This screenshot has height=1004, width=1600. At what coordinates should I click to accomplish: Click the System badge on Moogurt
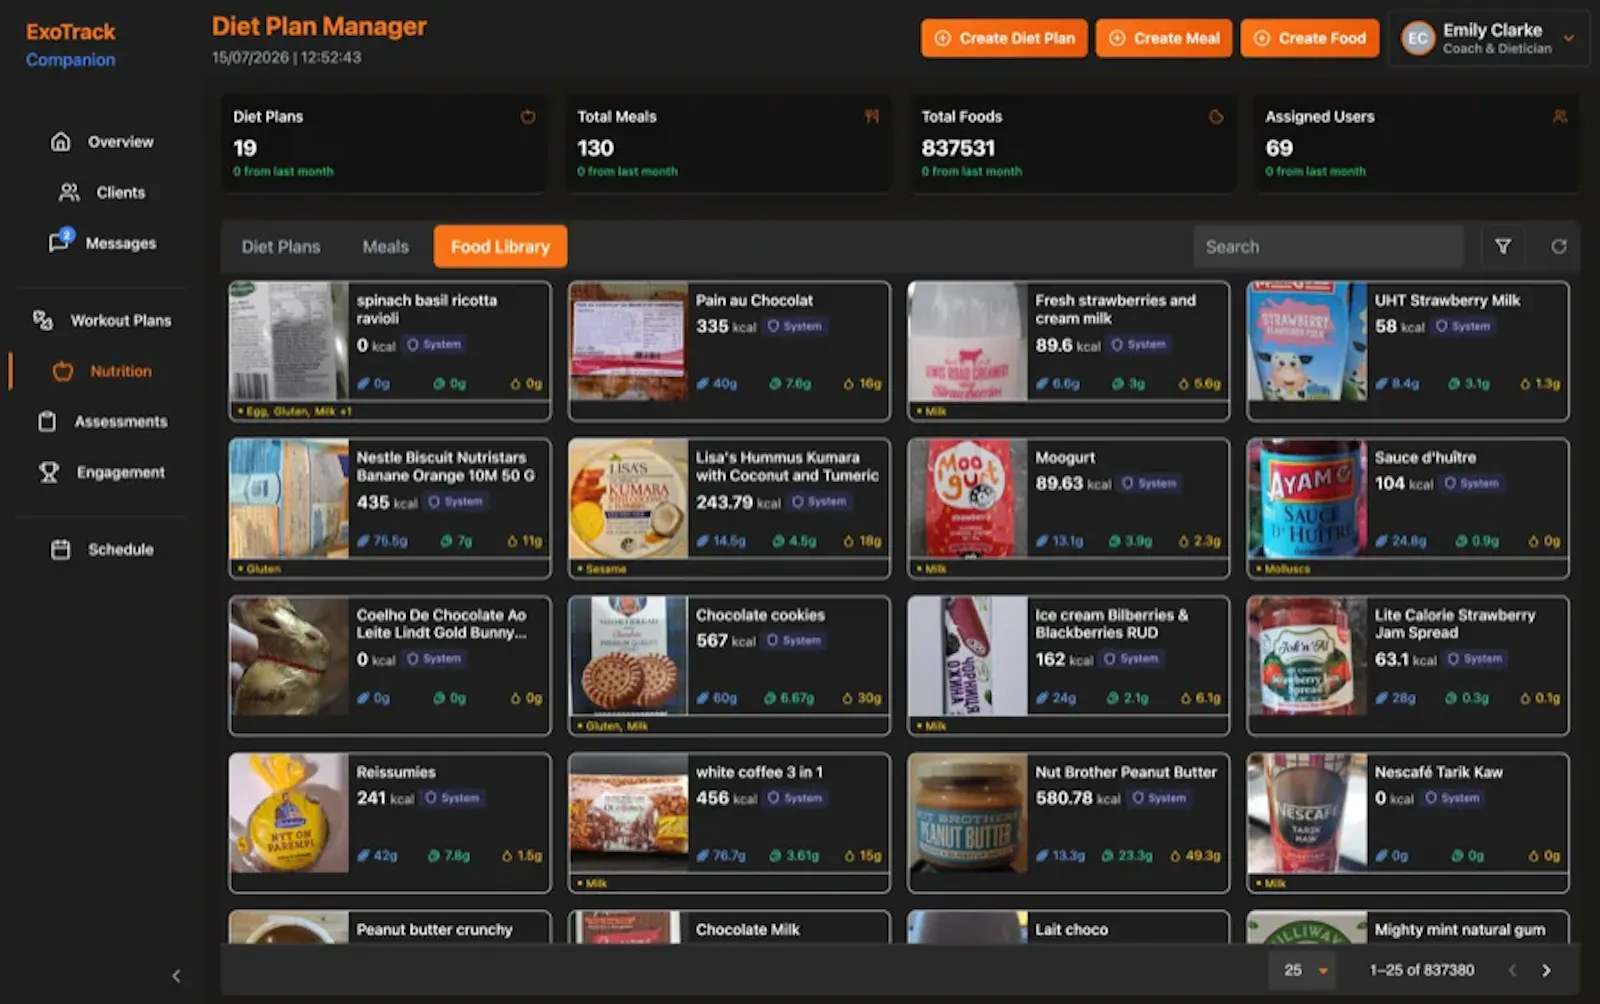coord(1149,483)
